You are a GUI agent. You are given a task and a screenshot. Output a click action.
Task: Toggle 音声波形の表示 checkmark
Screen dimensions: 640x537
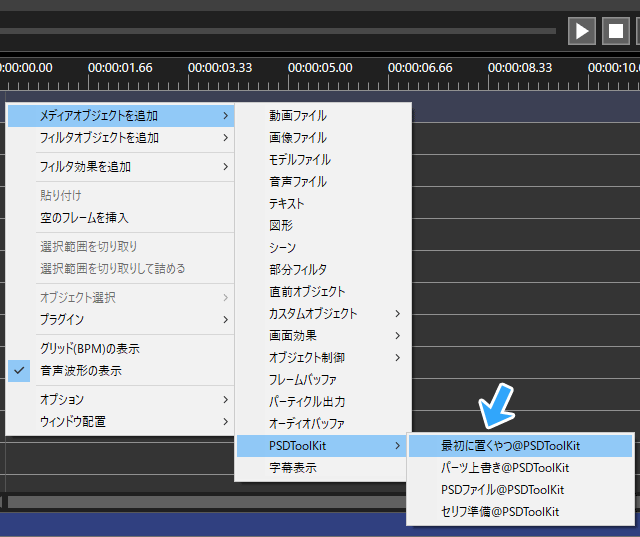(x=80, y=370)
